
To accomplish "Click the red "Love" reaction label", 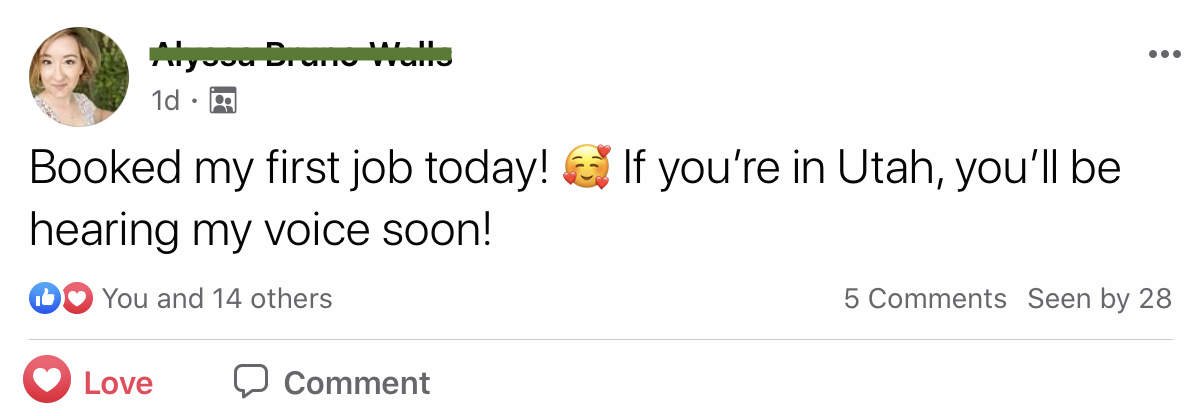I will (118, 383).
